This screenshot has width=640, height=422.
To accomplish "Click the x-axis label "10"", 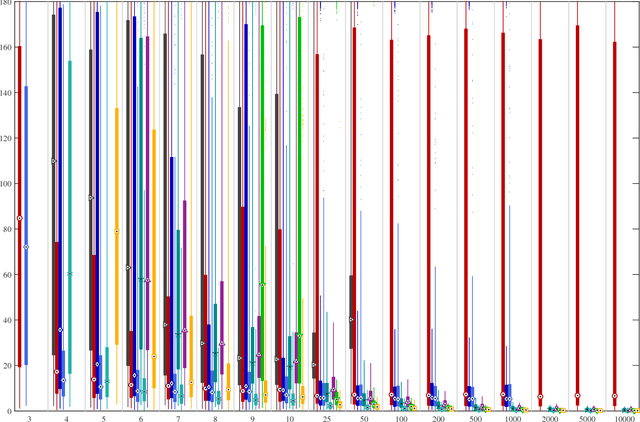I will coord(290,419).
